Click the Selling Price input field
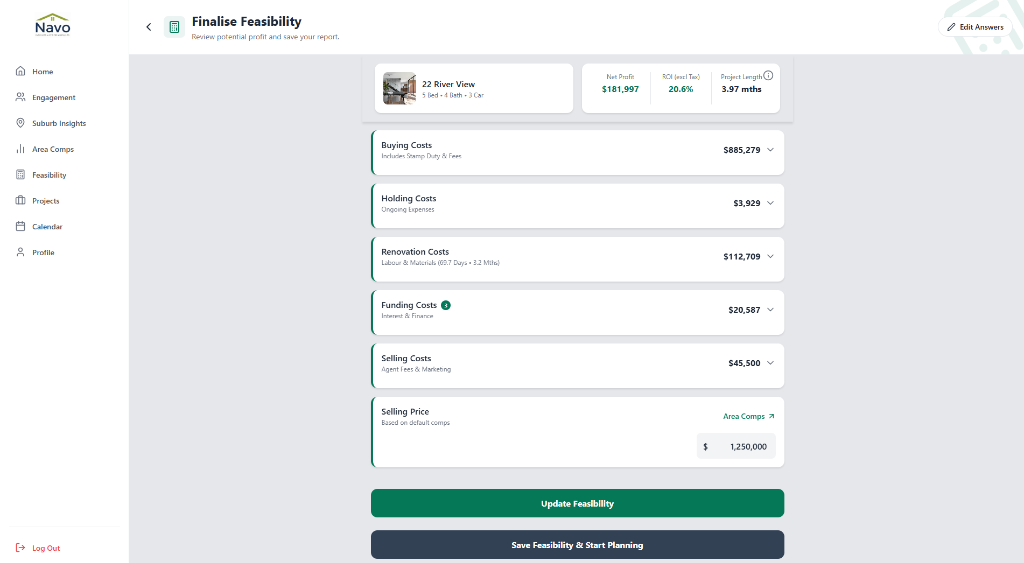Image resolution: width=1024 pixels, height=563 pixels. (740, 446)
